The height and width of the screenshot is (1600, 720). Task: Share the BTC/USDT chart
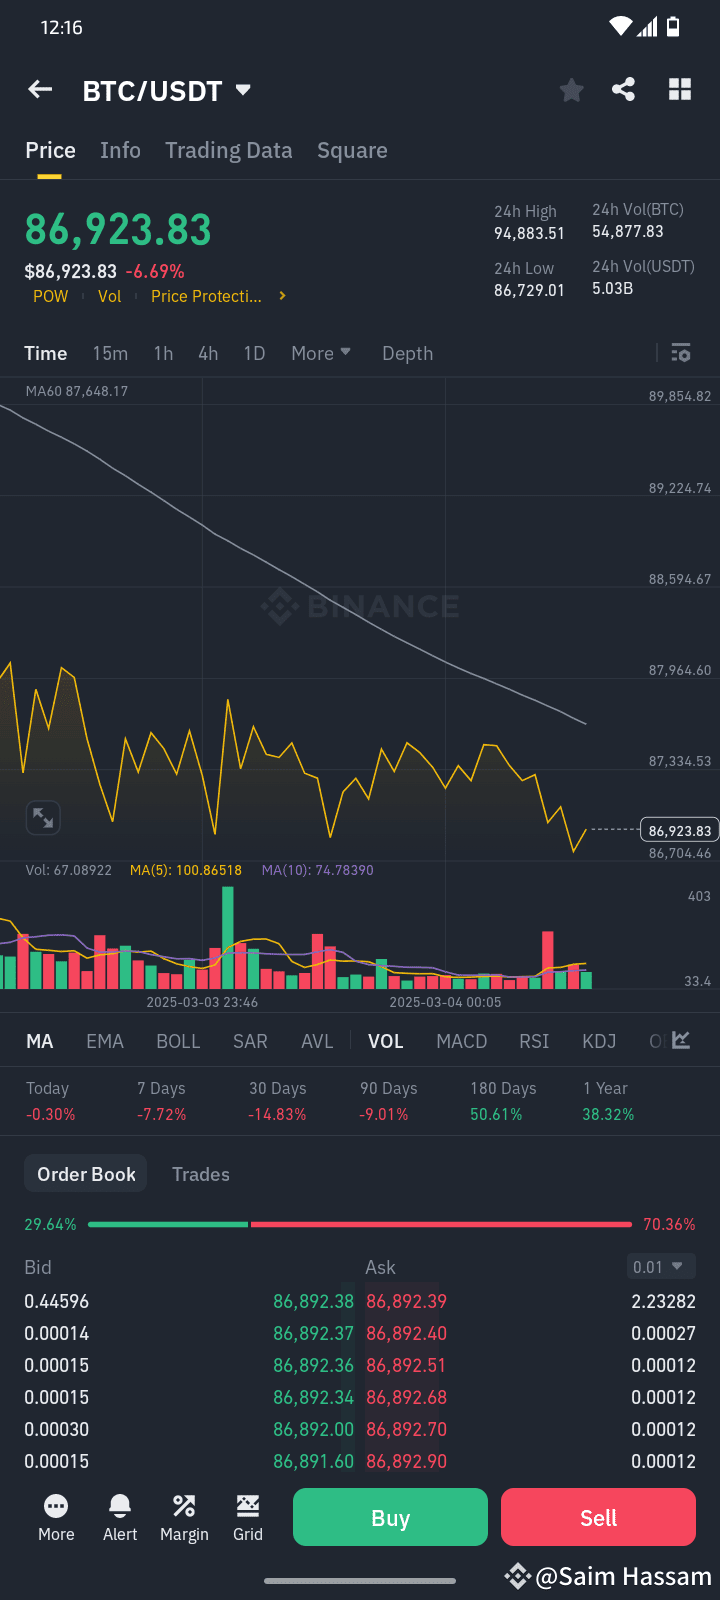click(x=623, y=89)
